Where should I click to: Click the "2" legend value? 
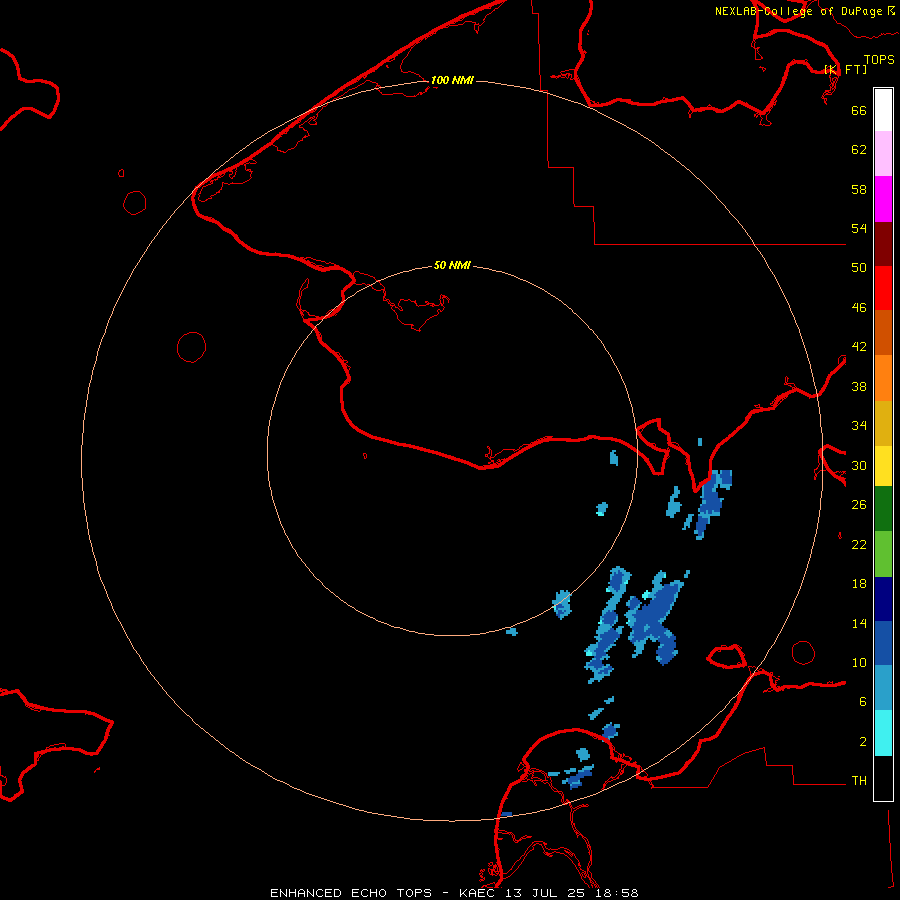tap(863, 742)
